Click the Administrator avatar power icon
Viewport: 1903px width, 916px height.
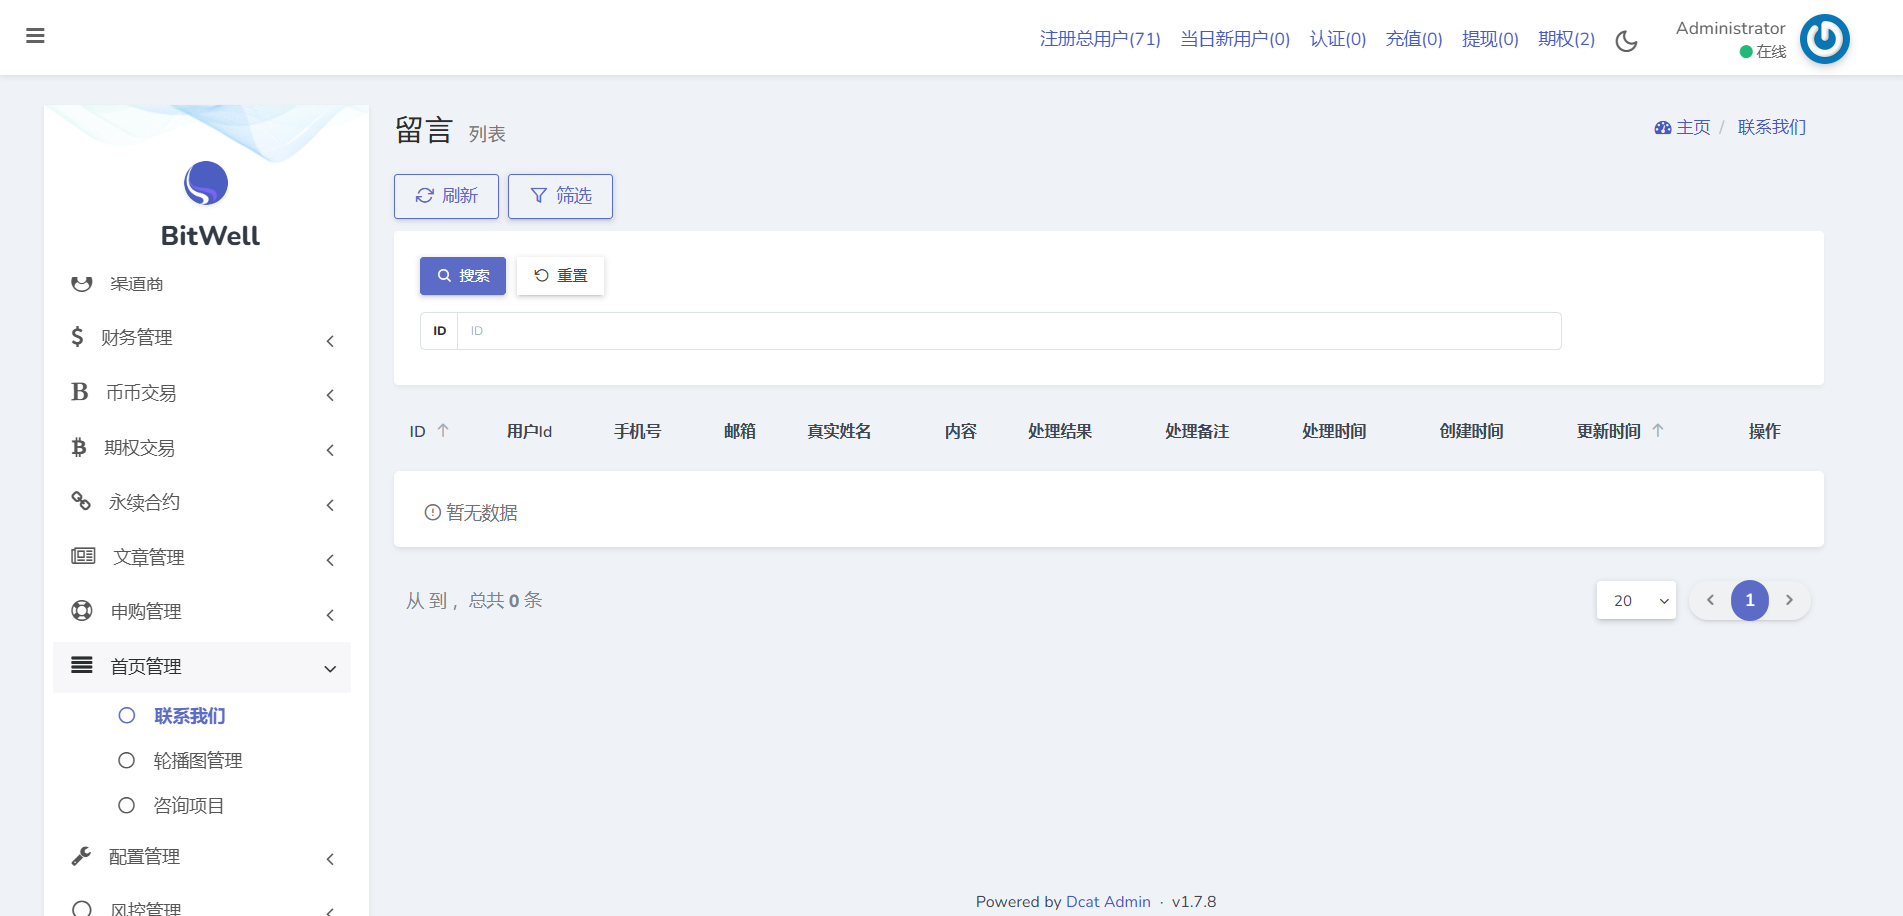(1824, 39)
